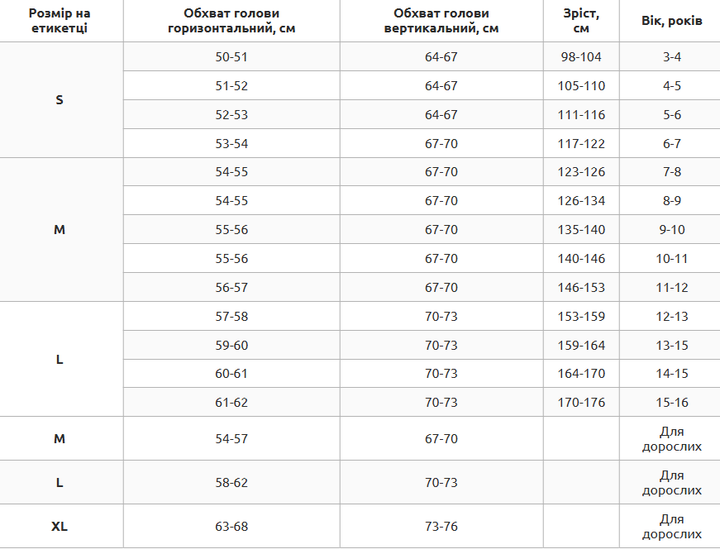Click the 'Обхват голови вертикальний, см' header
The height and width of the screenshot is (550, 720).
pyautogui.click(x=441, y=21)
